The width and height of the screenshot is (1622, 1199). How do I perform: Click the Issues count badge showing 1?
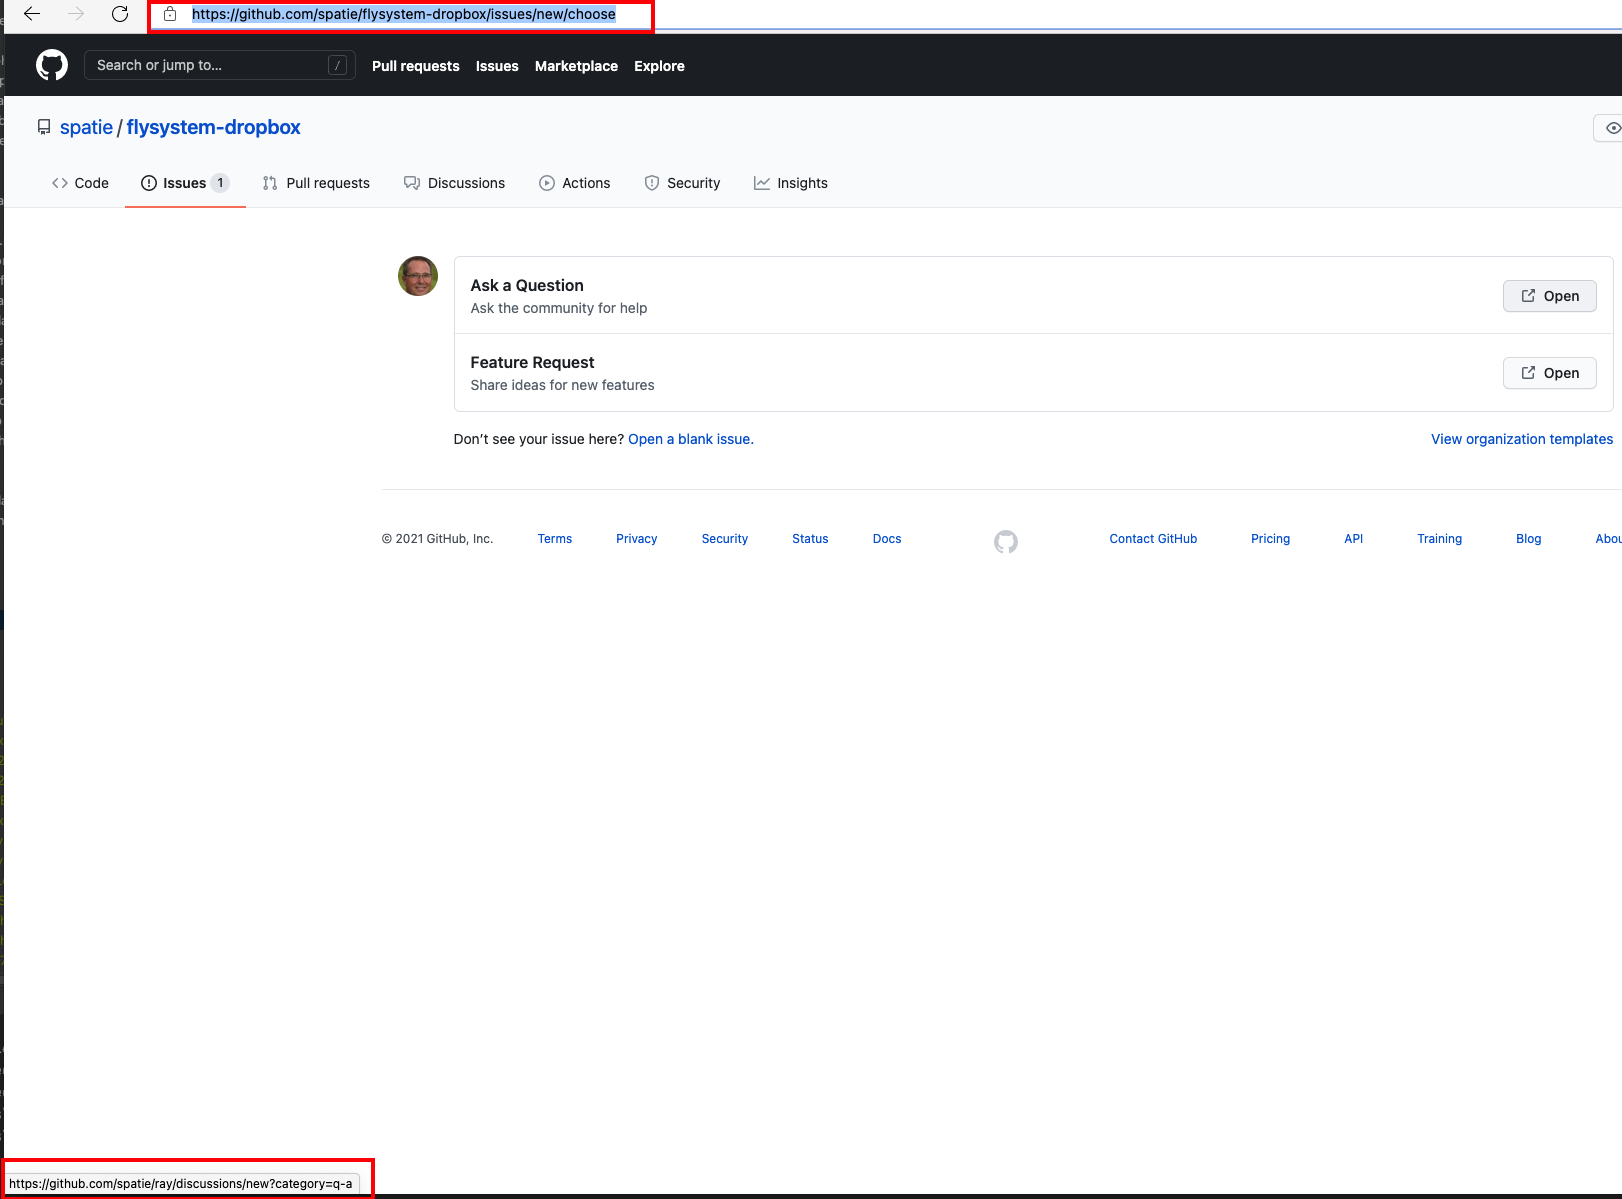point(220,183)
